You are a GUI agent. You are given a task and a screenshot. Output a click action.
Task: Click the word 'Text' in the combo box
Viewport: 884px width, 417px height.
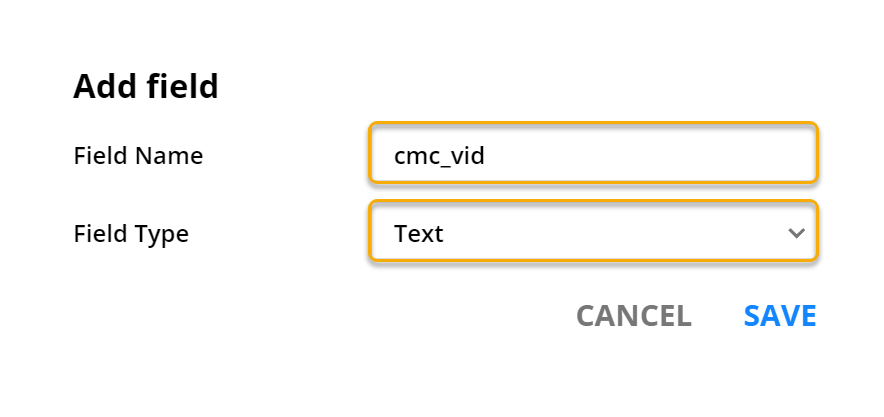[419, 234]
